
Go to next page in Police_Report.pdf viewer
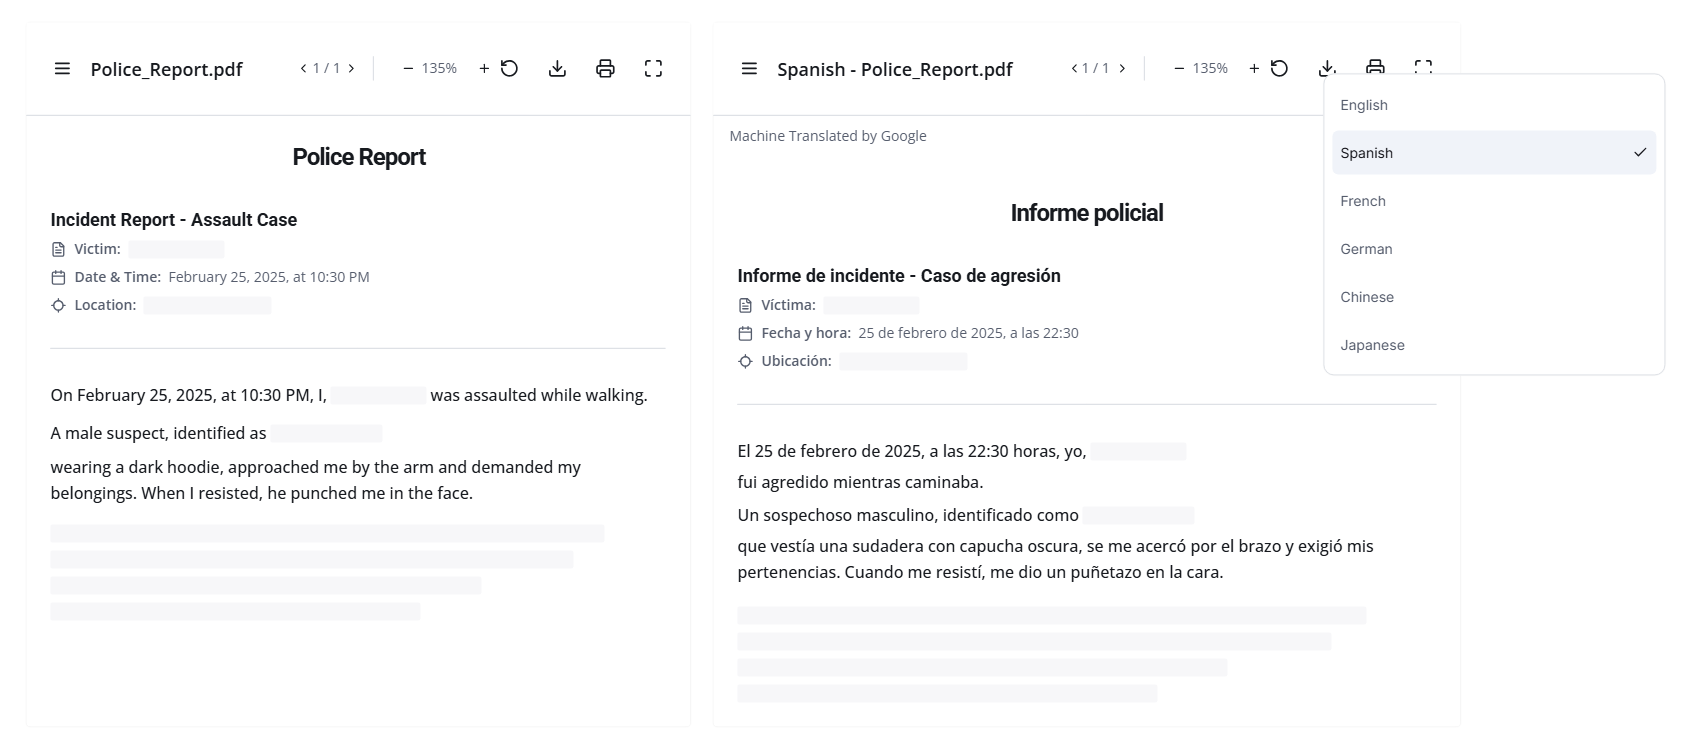coord(351,68)
